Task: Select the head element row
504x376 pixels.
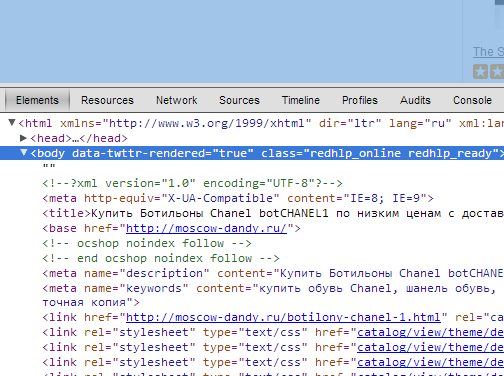Action: [79, 138]
